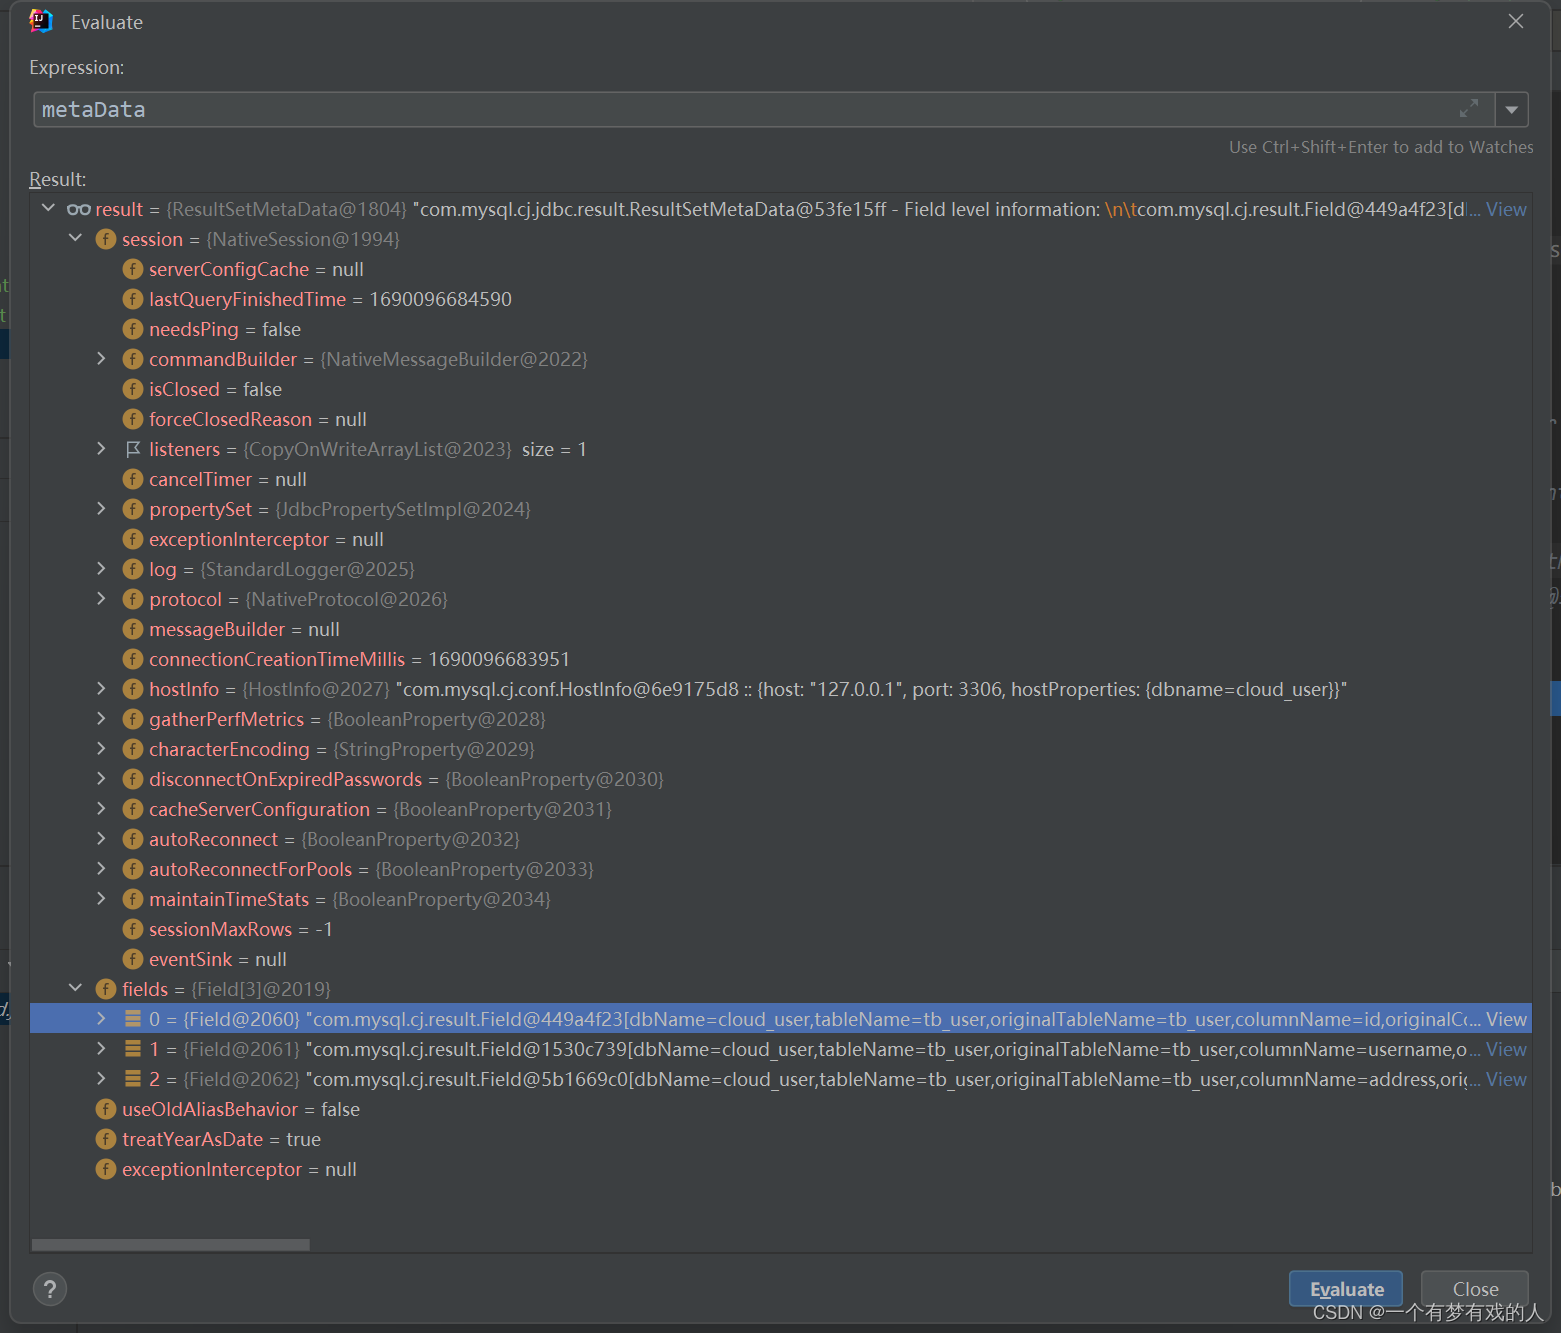Click field icon of needsPing
1561x1333 pixels.
(133, 329)
